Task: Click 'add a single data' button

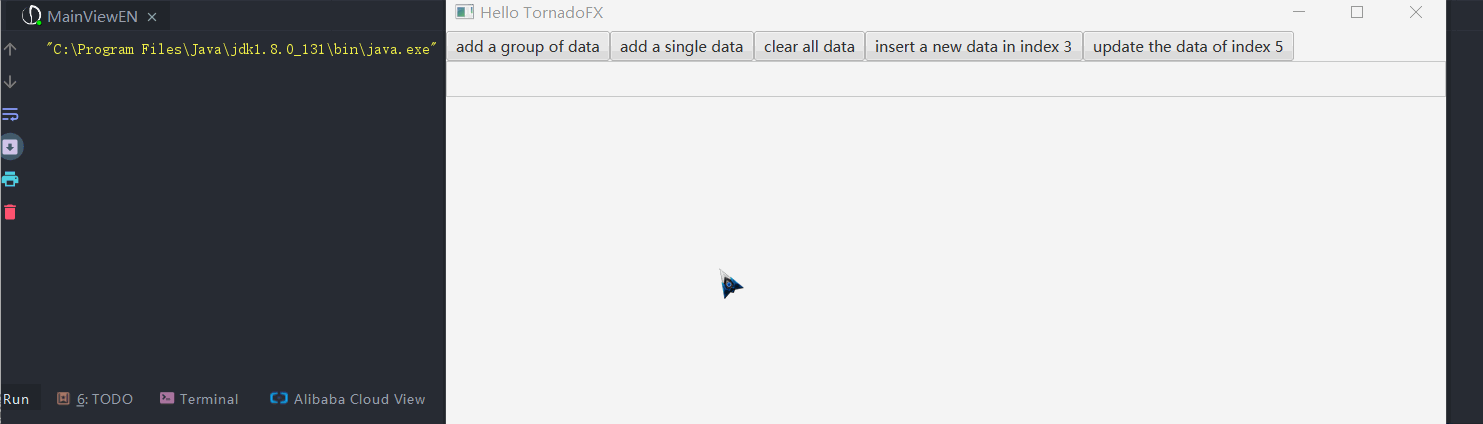Action: click(x=681, y=47)
